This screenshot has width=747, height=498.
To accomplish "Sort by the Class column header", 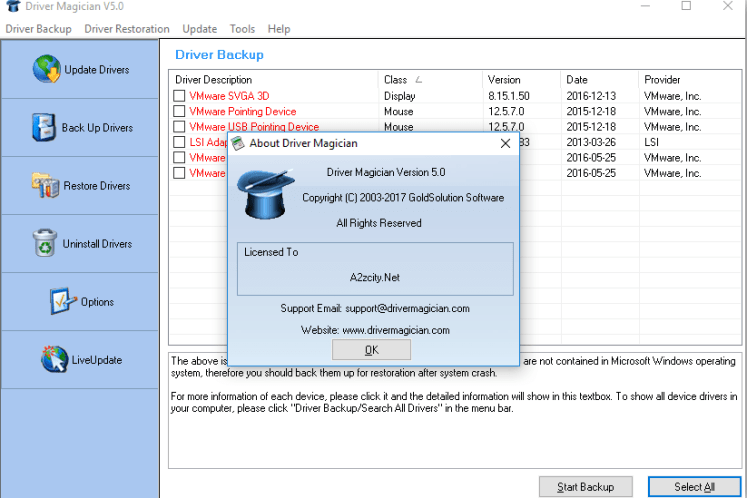I will (430, 80).
